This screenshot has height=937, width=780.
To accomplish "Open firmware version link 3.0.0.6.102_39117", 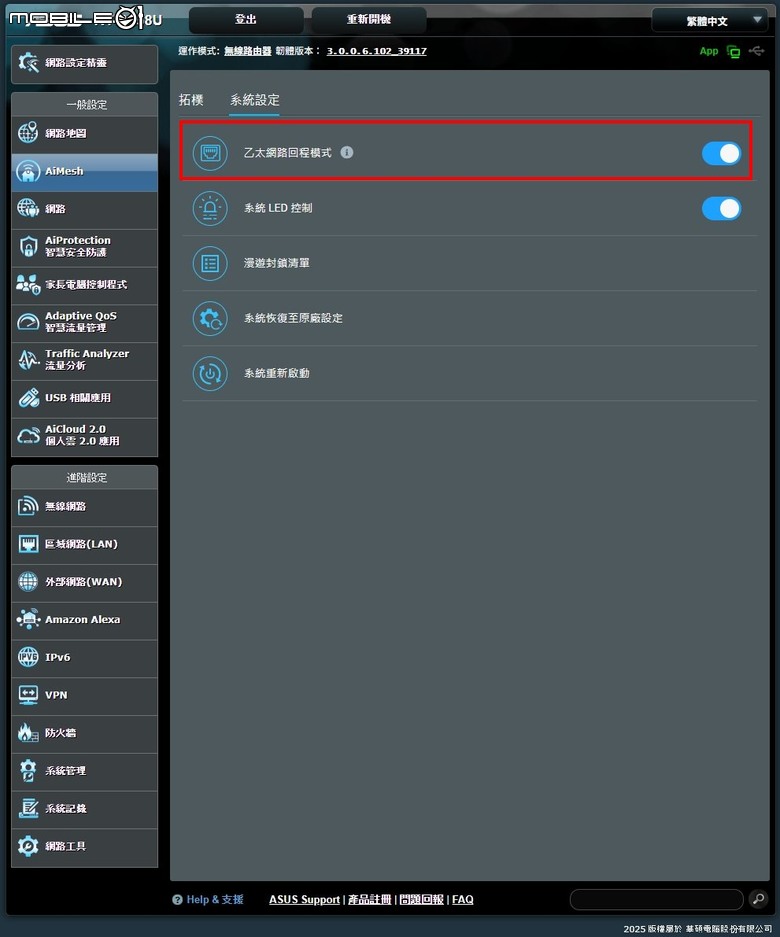I will click(377, 51).
